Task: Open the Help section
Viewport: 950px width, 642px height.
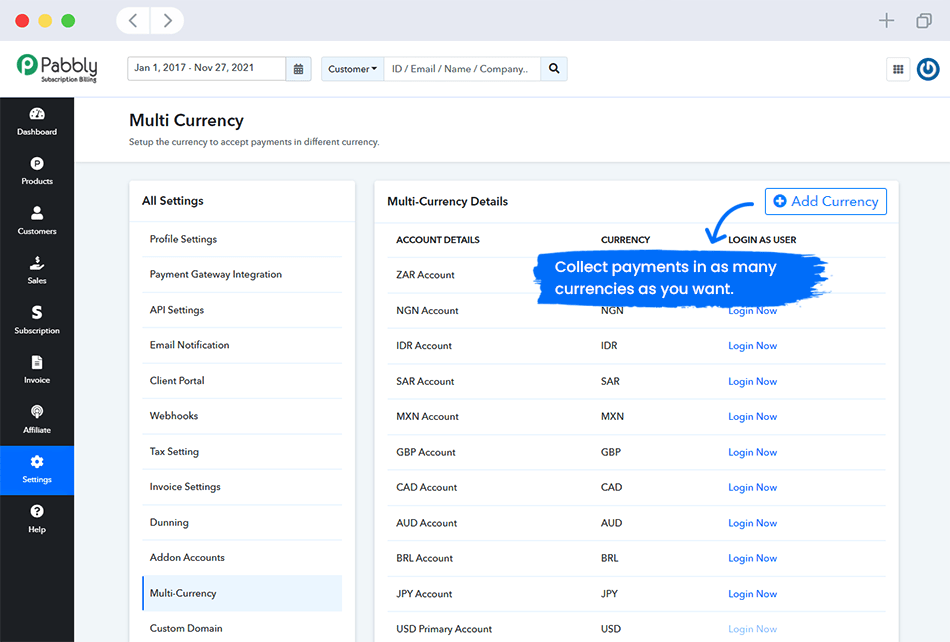Action: pos(37,519)
